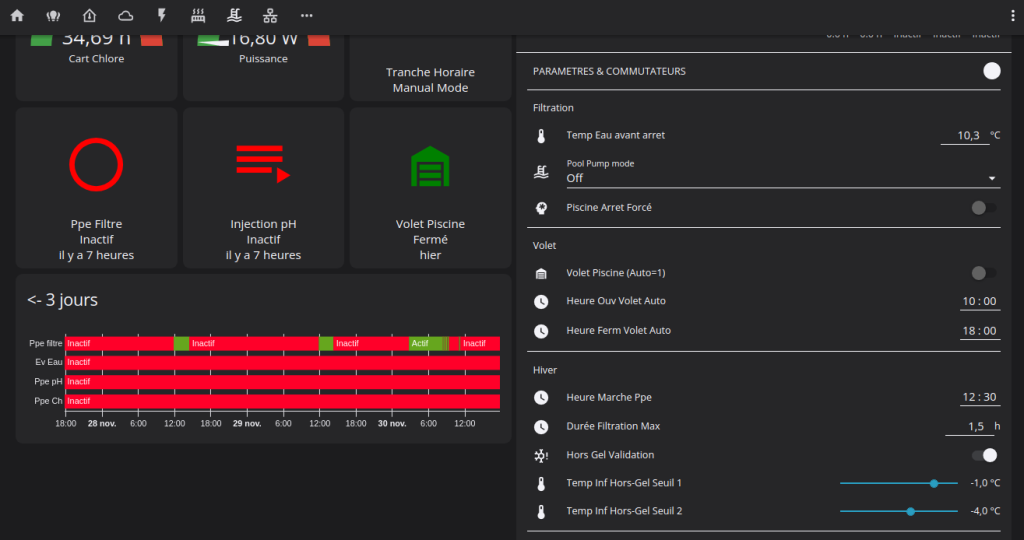Image resolution: width=1024 pixels, height=540 pixels.
Task: Click the green Volet Piscine garage icon
Action: [430, 166]
